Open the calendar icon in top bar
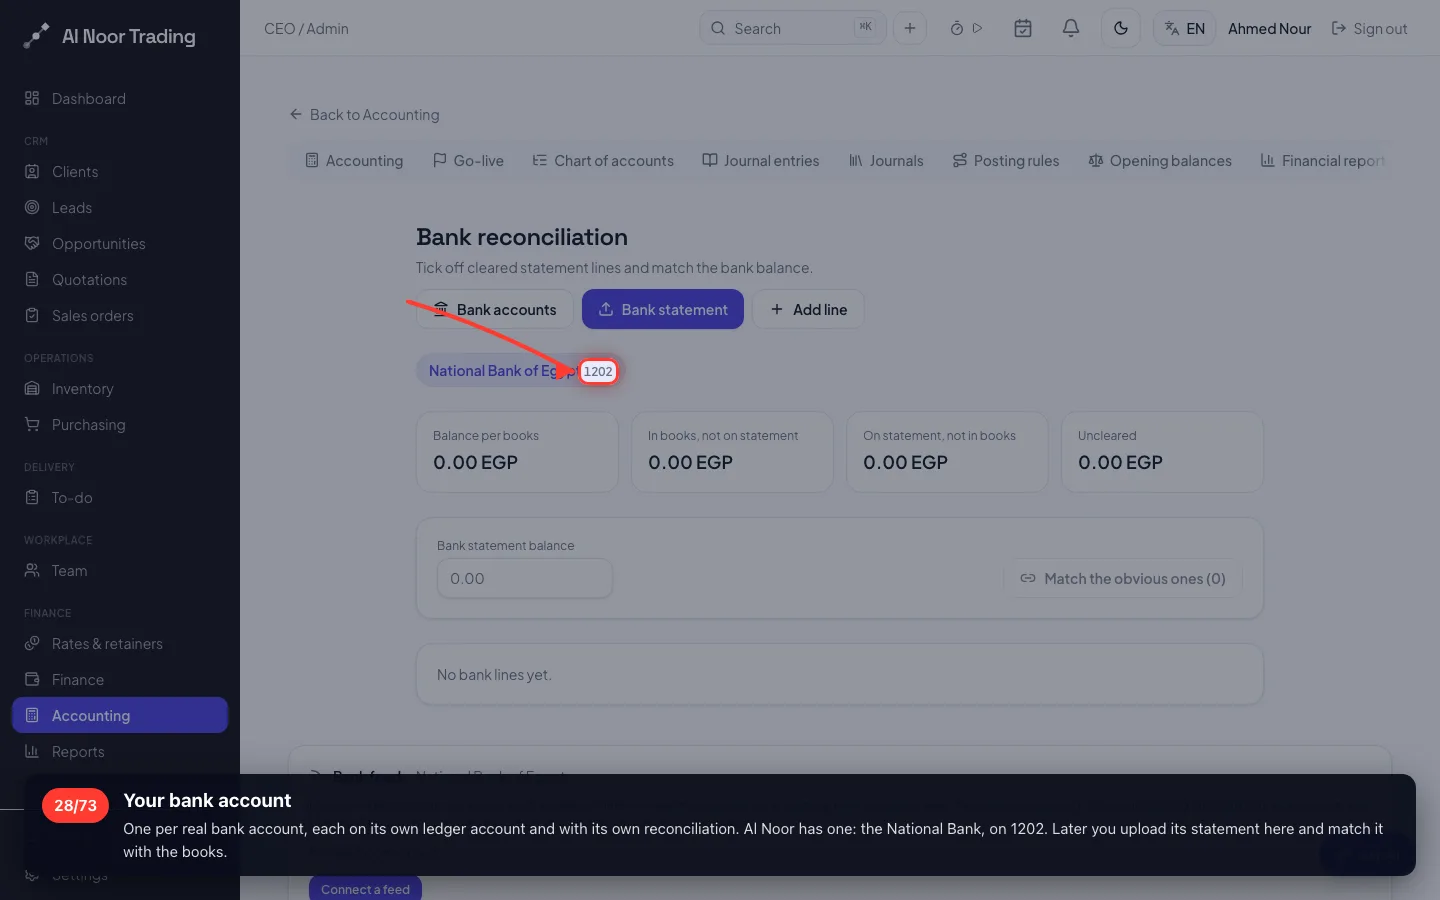1440x900 pixels. click(x=1023, y=28)
